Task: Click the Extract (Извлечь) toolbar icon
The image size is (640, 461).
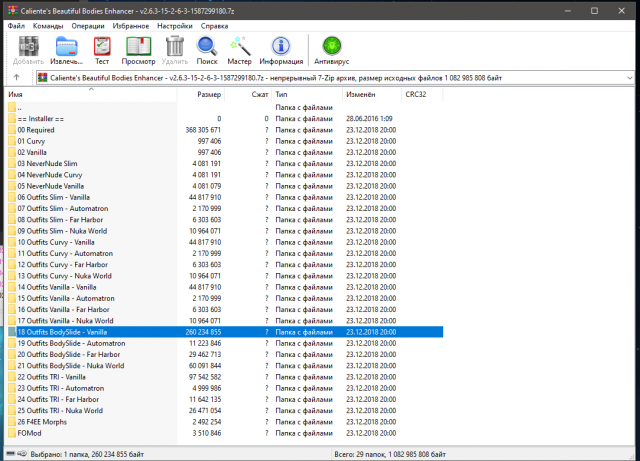Action: tap(67, 49)
